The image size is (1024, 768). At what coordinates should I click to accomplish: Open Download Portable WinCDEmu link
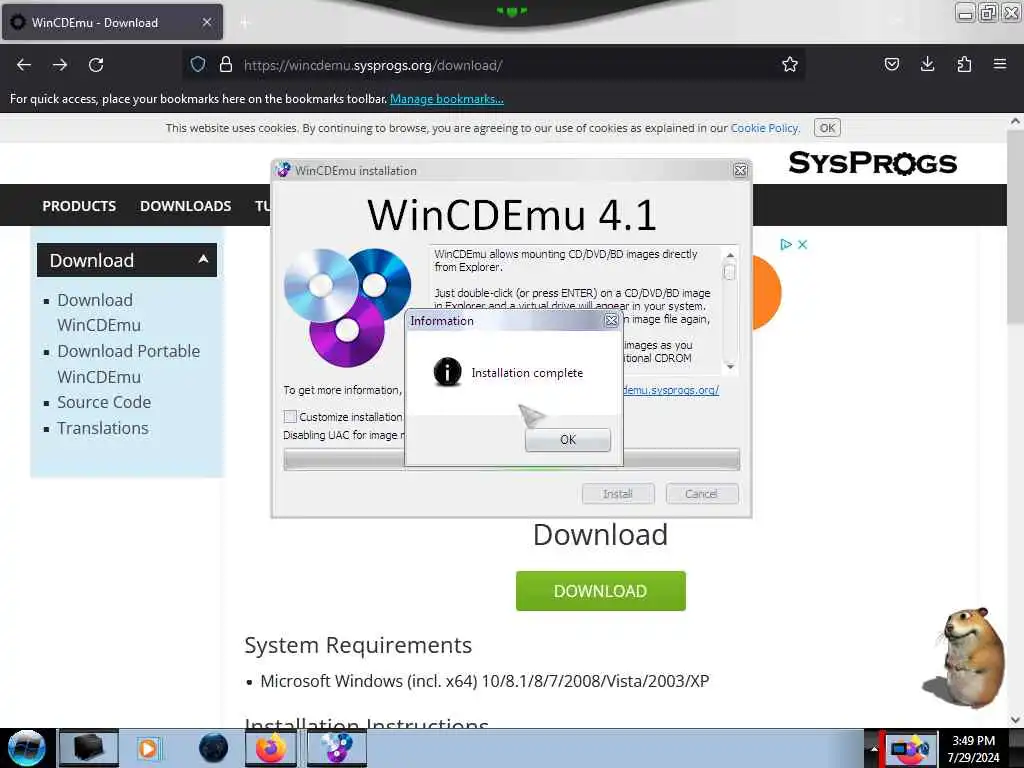[x=129, y=364]
